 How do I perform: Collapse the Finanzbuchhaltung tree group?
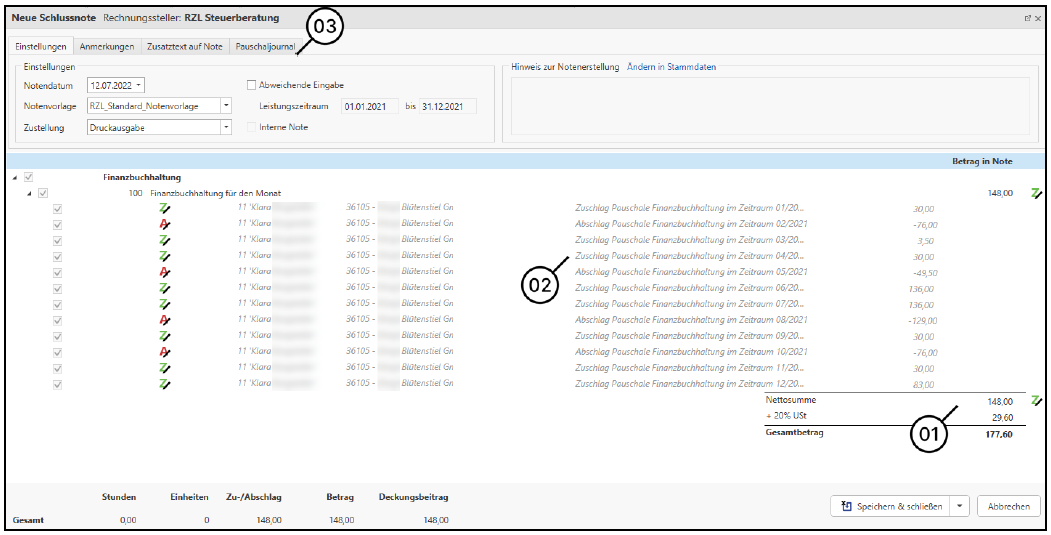tap(15, 178)
